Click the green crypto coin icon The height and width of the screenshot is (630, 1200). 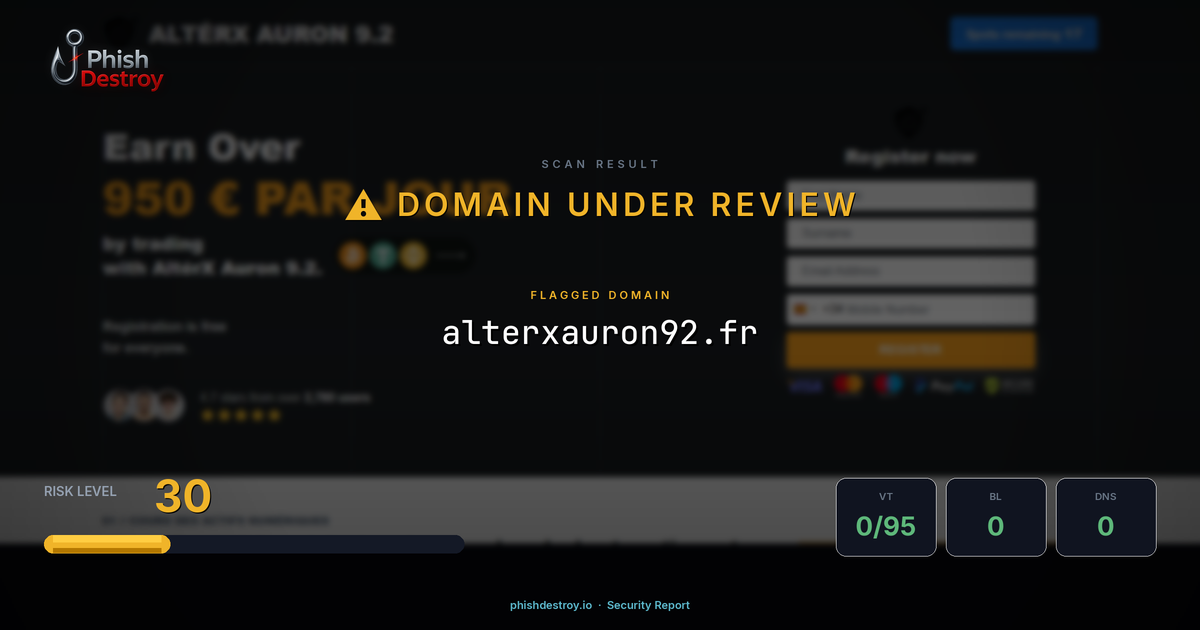(x=382, y=256)
